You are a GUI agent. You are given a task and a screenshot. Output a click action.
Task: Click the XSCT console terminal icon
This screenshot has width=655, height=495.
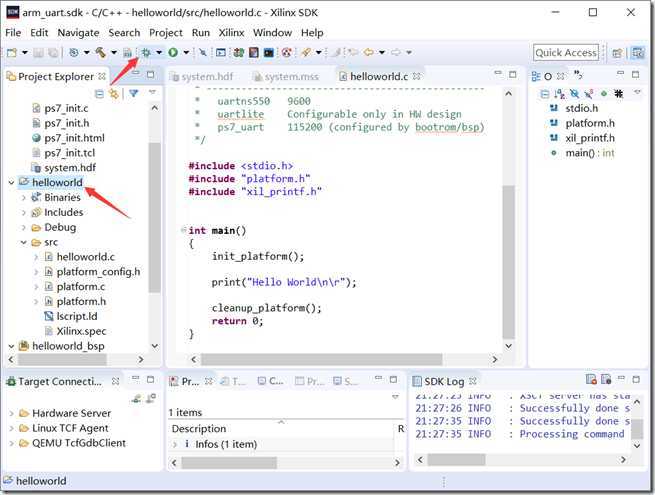pyautogui.click(x=269, y=53)
